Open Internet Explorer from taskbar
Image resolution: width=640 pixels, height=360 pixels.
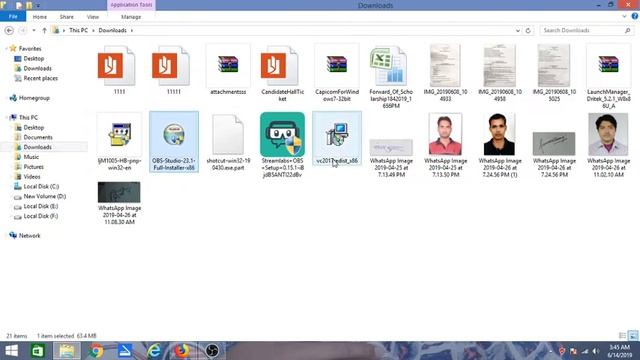pos(154,351)
